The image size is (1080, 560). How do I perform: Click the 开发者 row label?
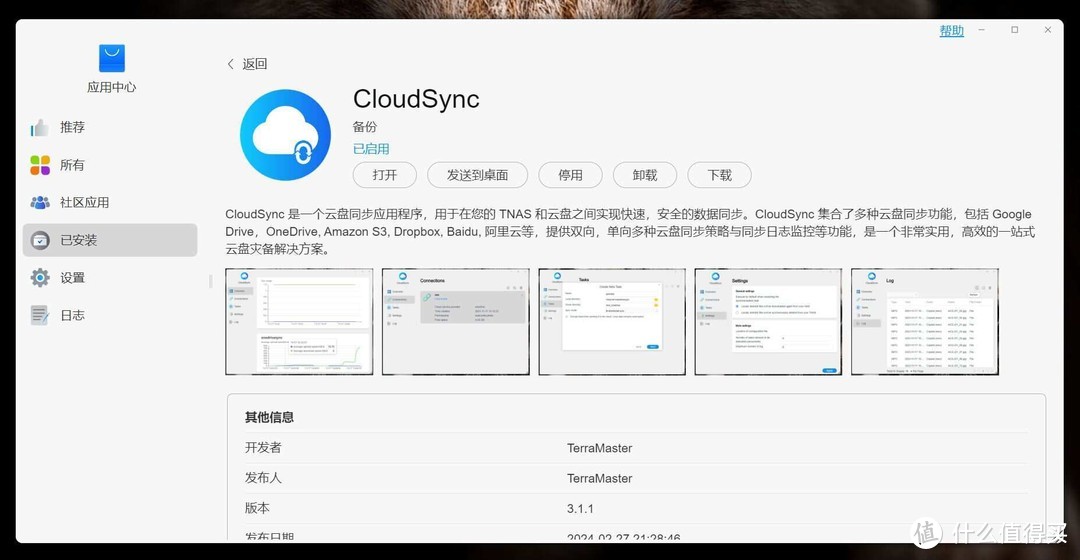click(x=263, y=448)
